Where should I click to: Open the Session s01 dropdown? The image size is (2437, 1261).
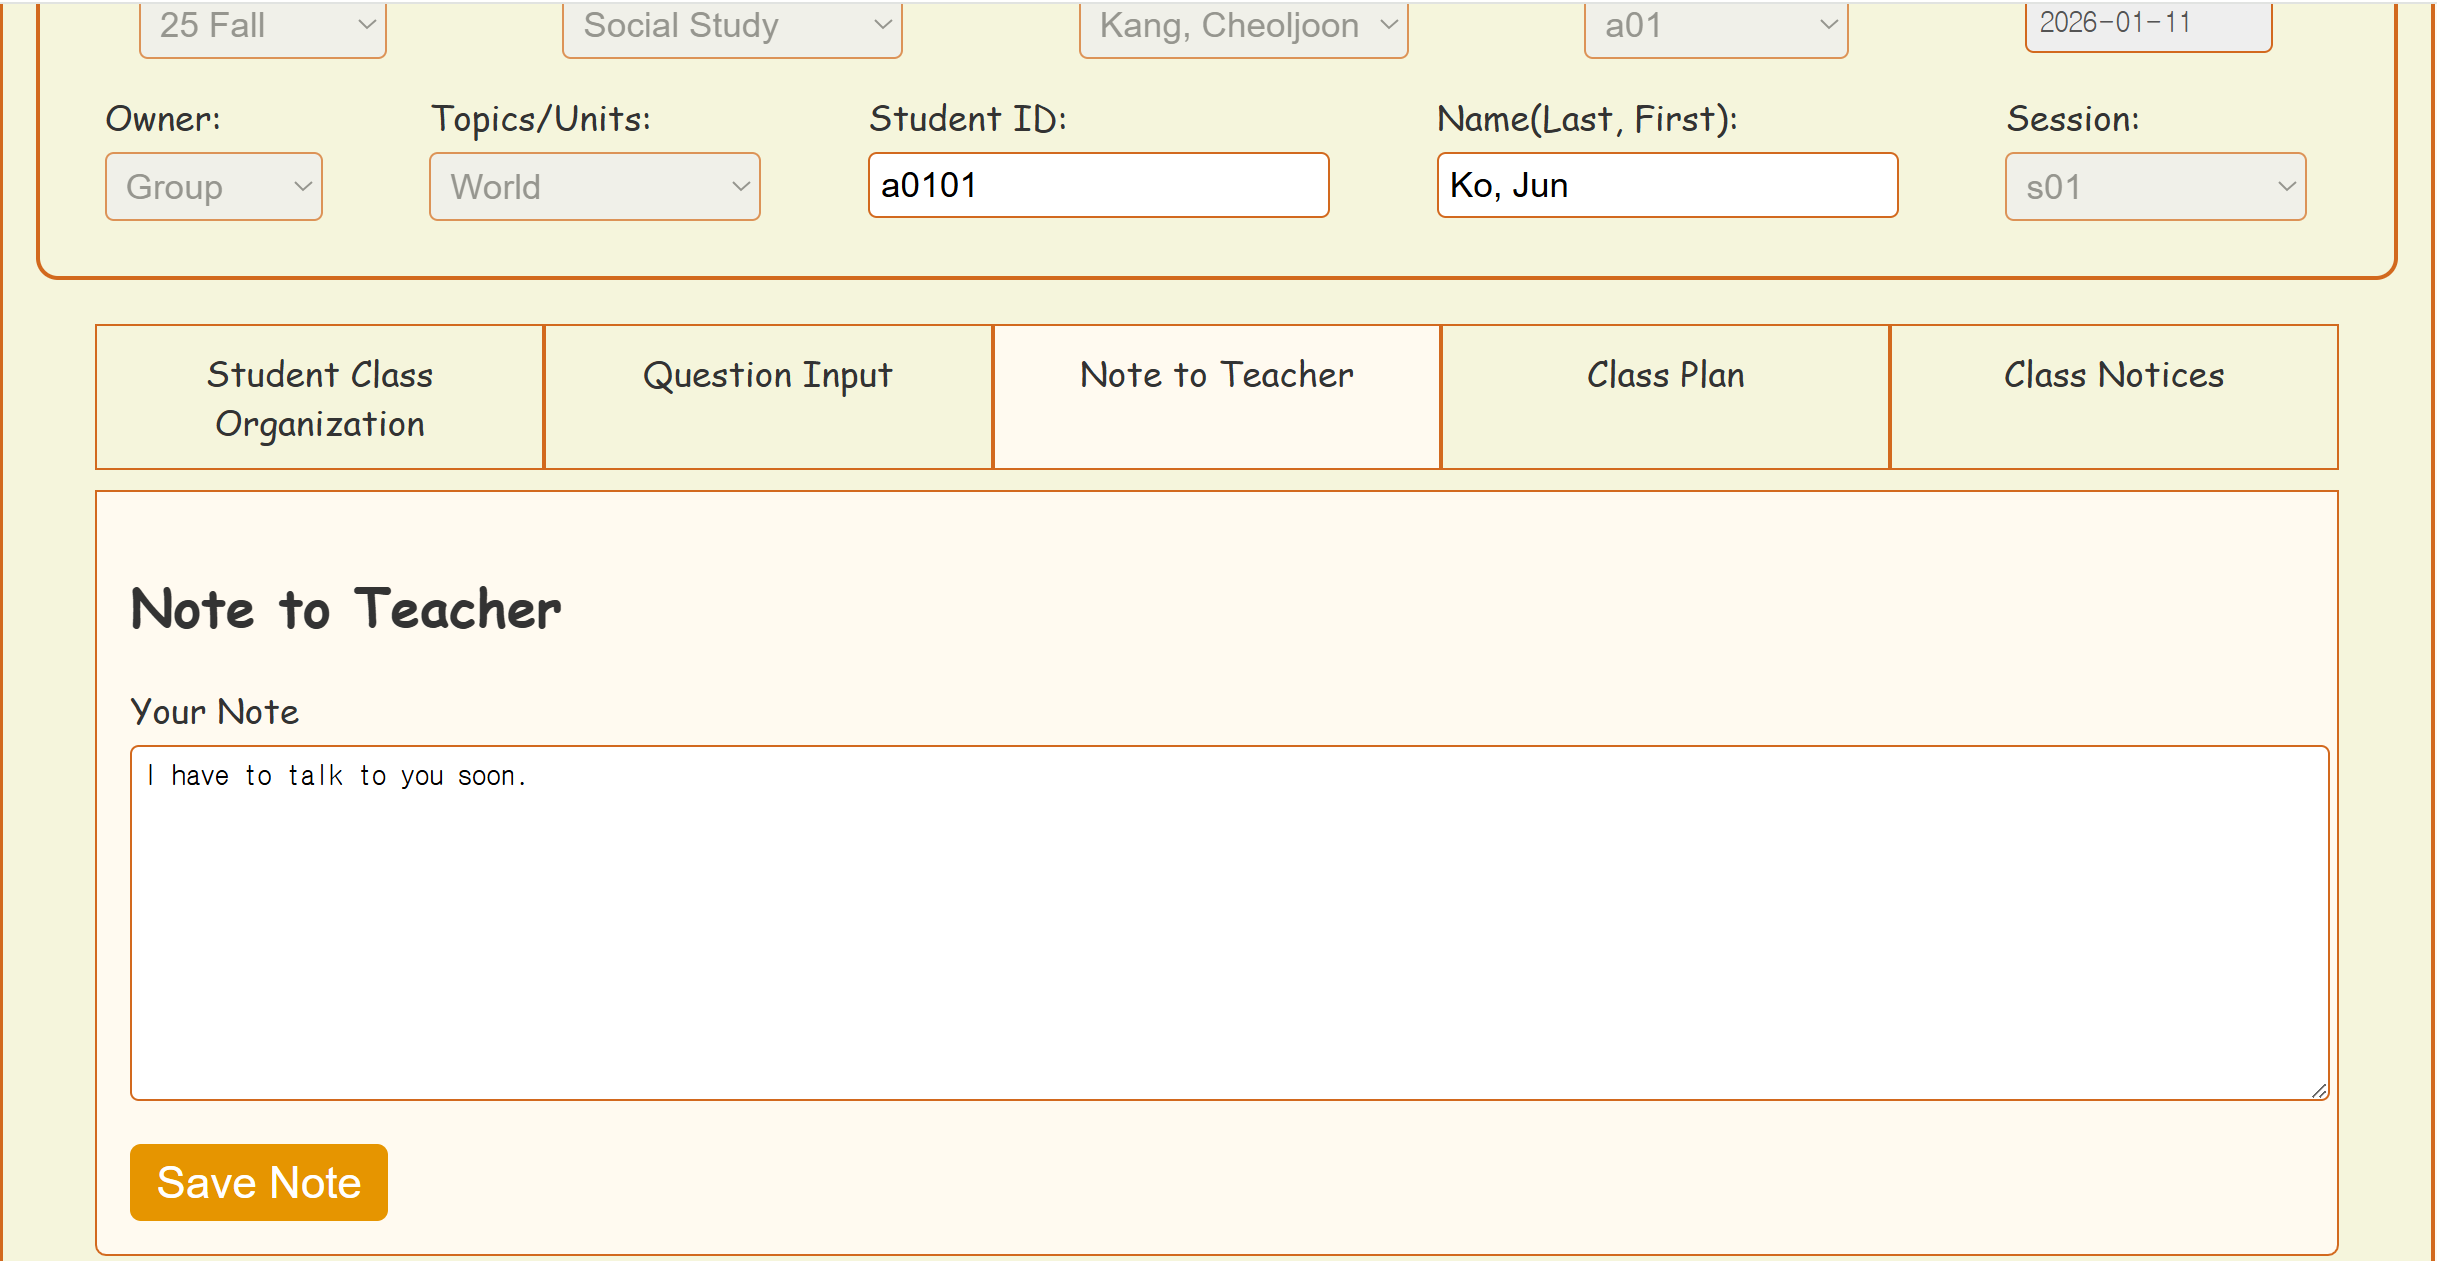tap(2155, 187)
